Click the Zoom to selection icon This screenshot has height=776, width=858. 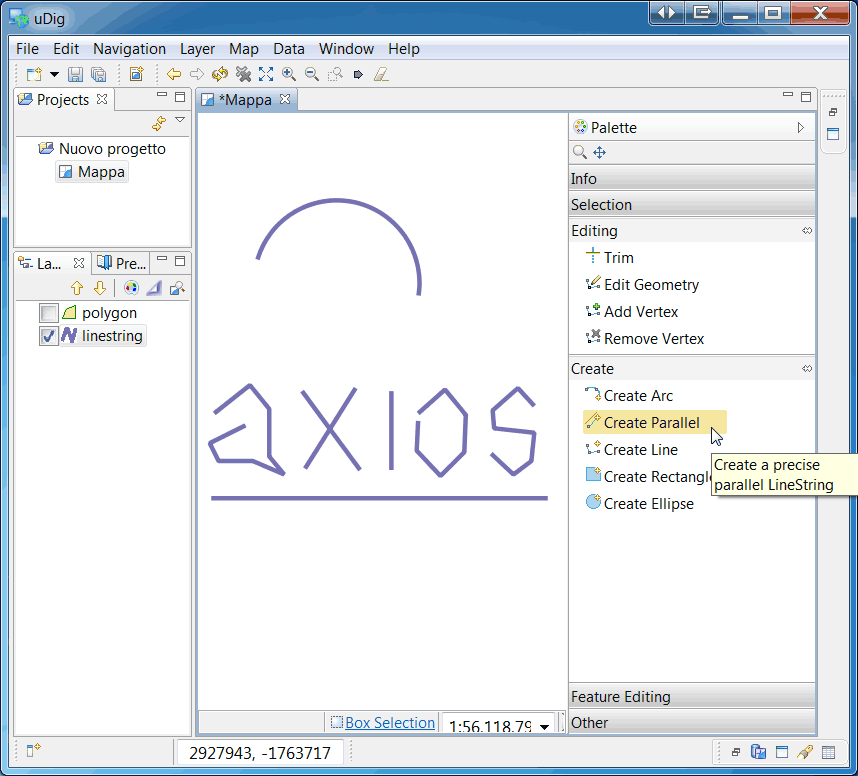(x=335, y=74)
